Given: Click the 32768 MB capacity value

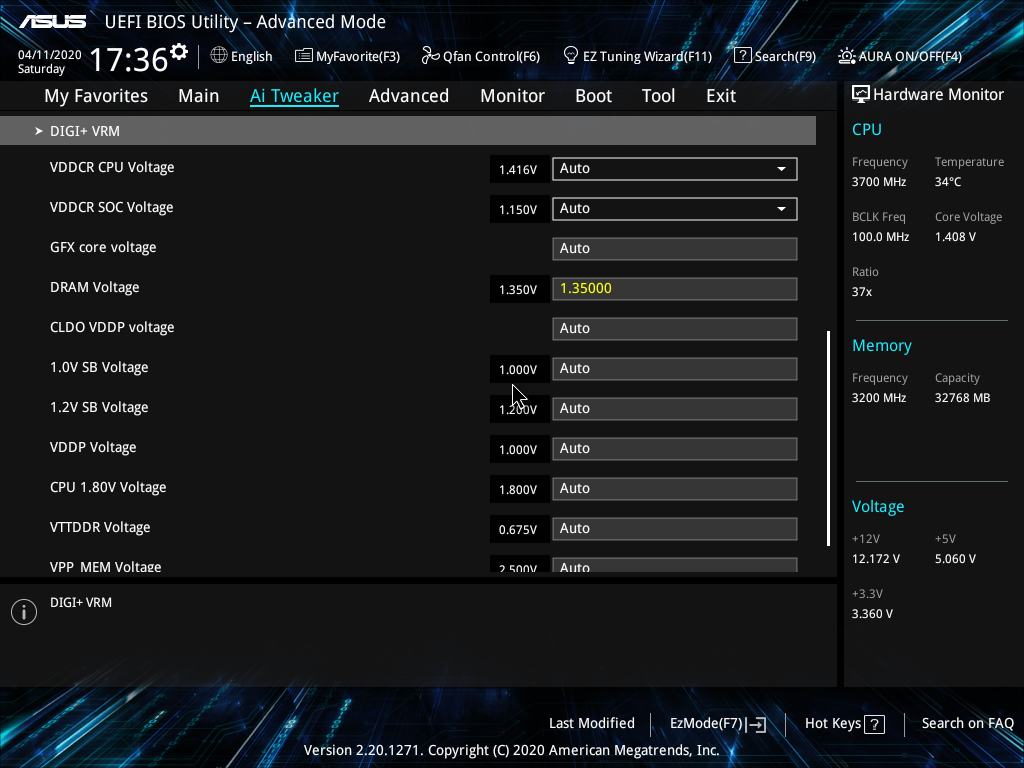Looking at the screenshot, I should tap(963, 398).
